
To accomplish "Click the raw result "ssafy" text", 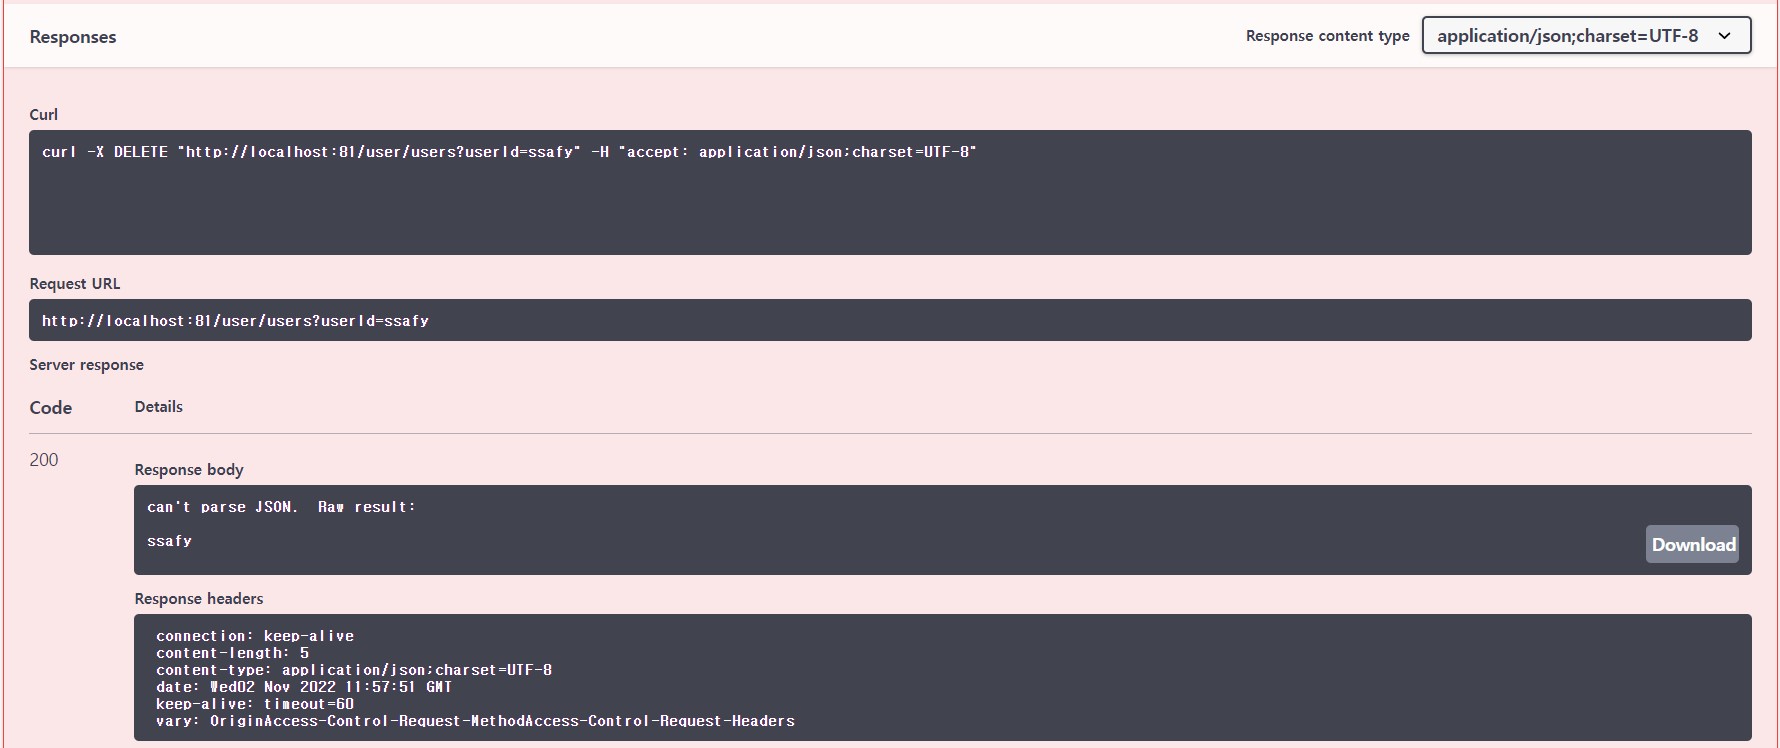I will pyautogui.click(x=169, y=541).
